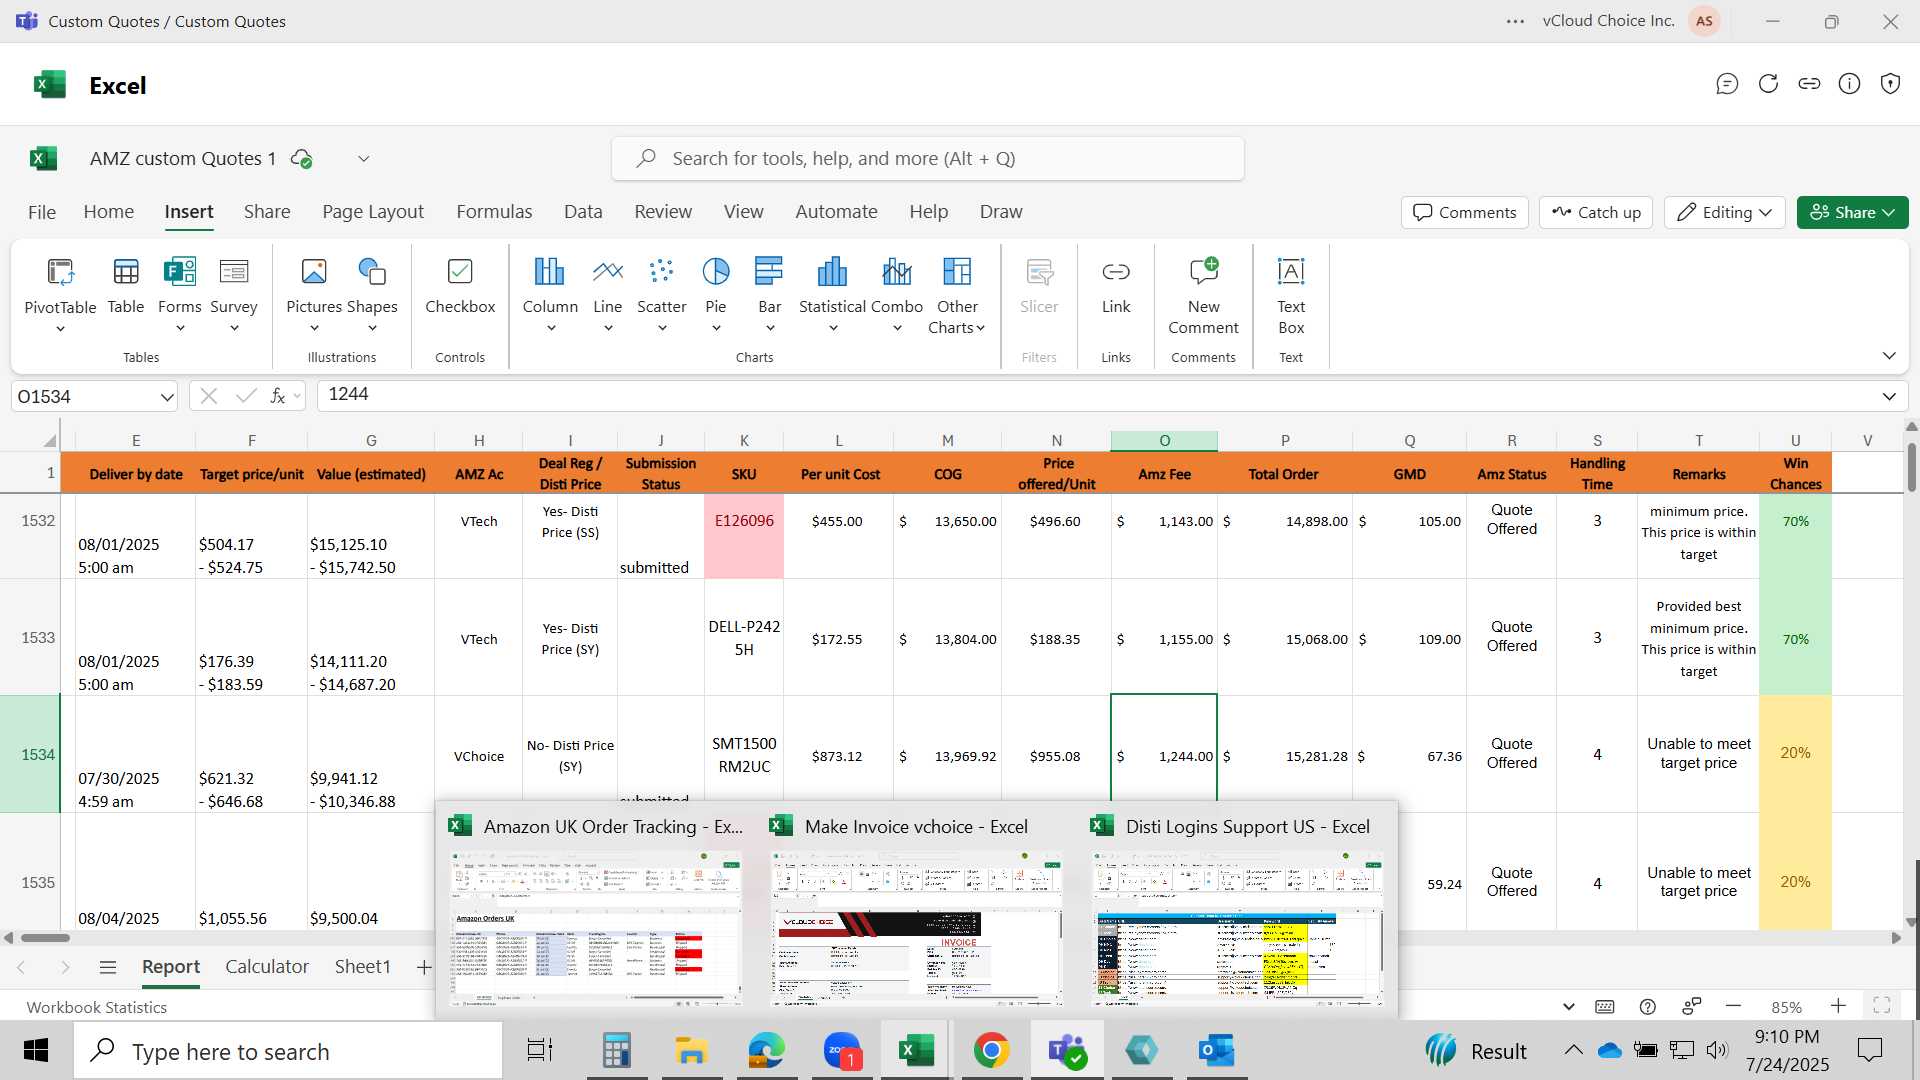Click the Catch up button
Image resolution: width=1920 pixels, height=1080 pixels.
[x=1596, y=212]
